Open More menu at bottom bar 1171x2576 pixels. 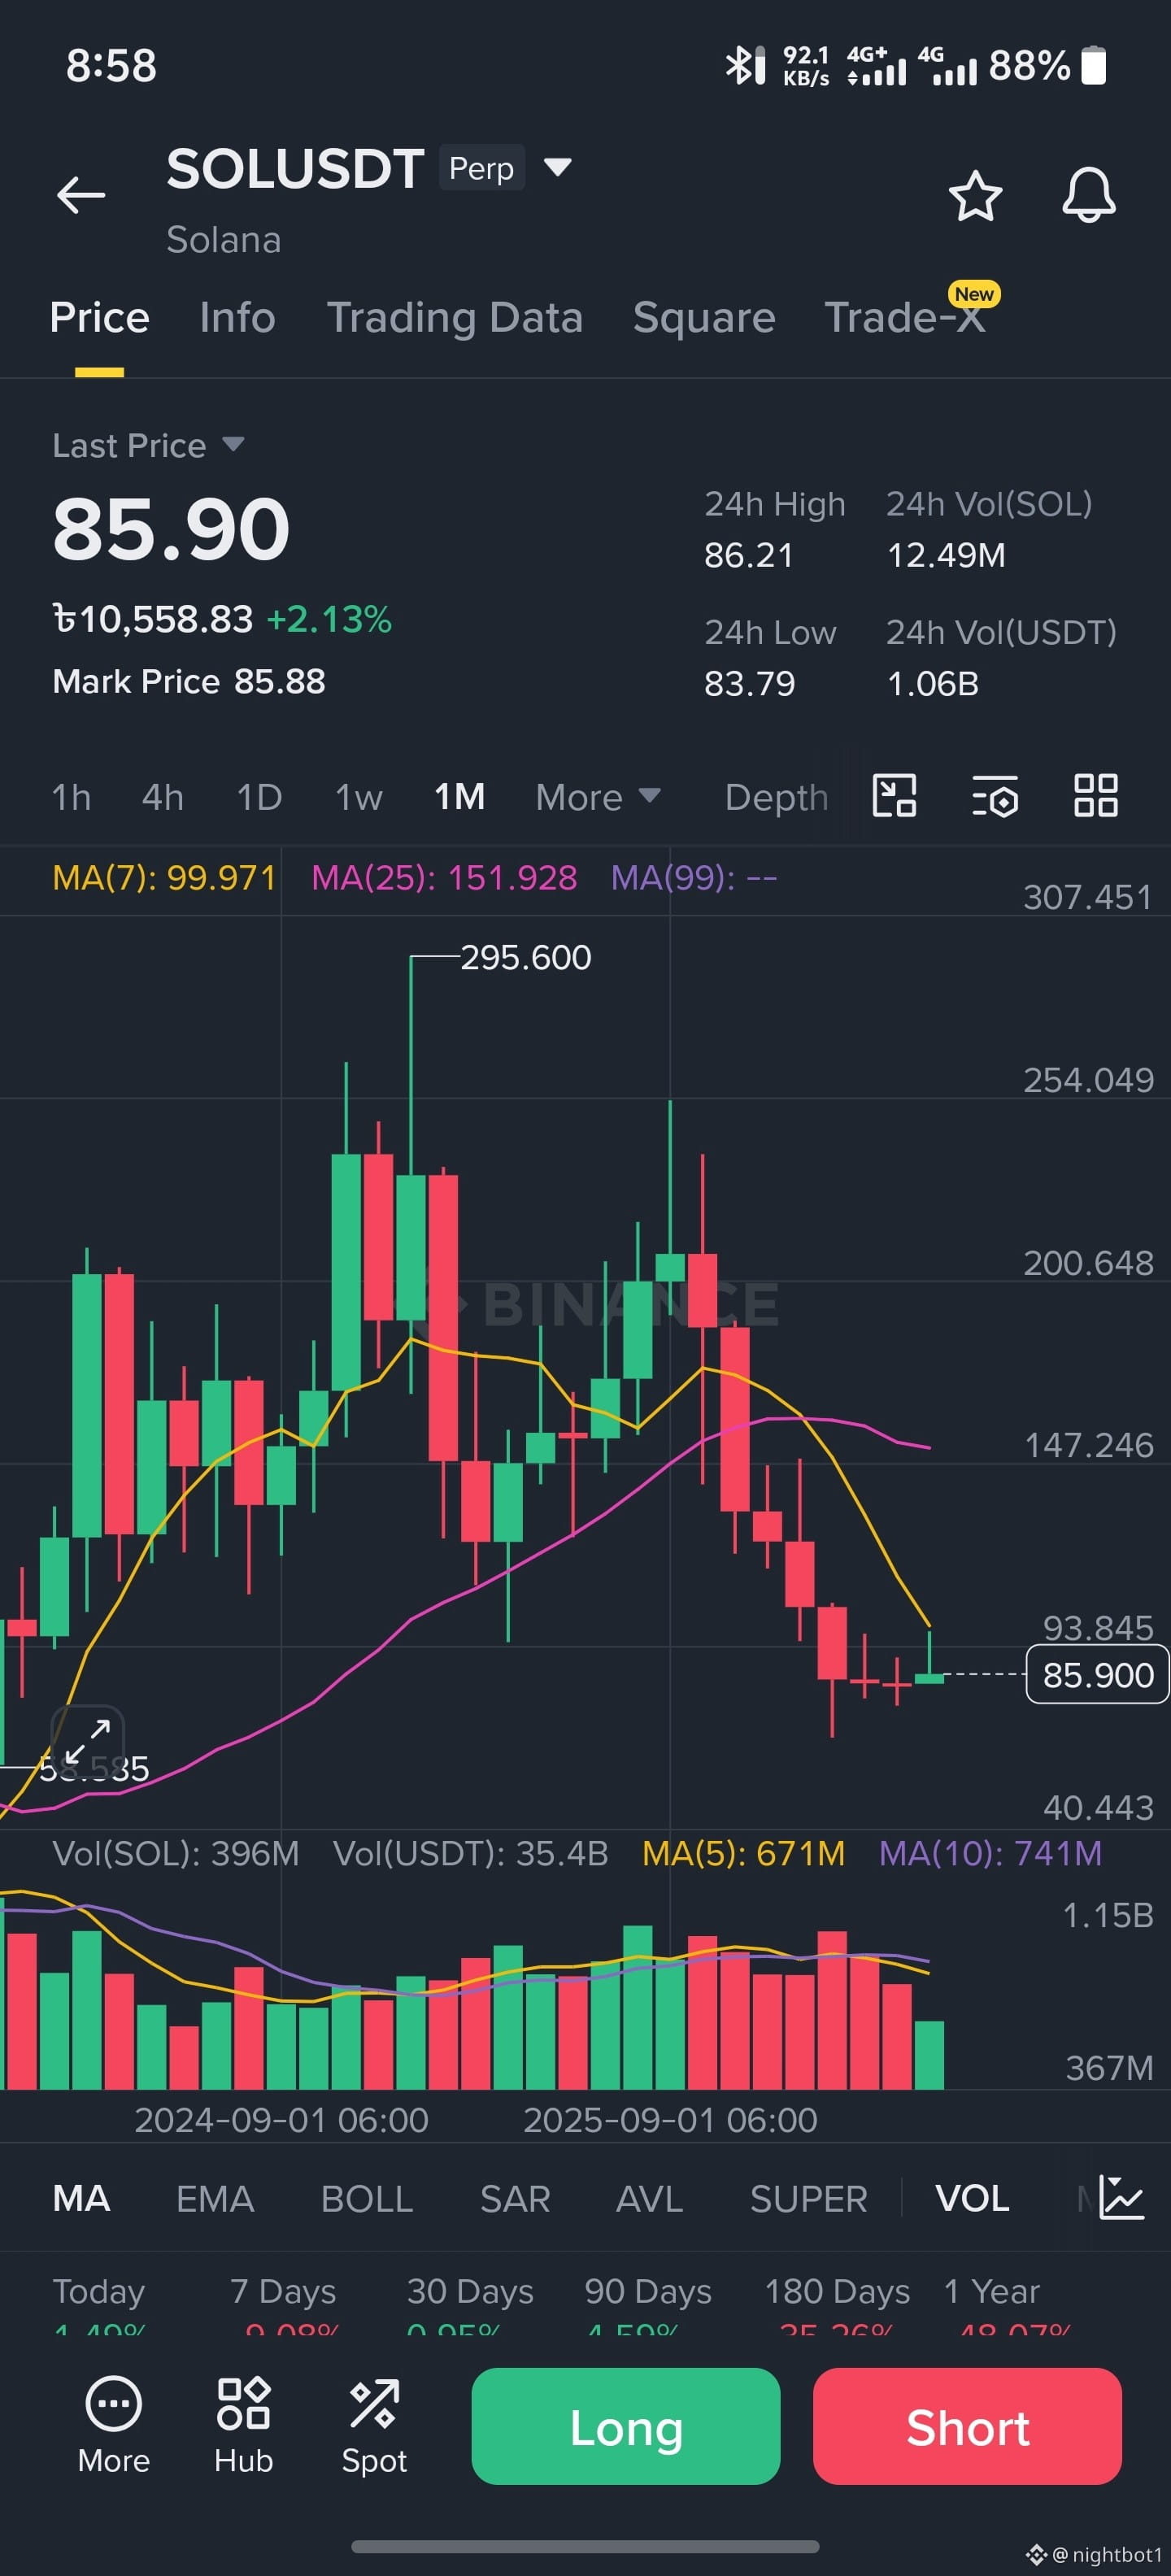(x=114, y=2426)
